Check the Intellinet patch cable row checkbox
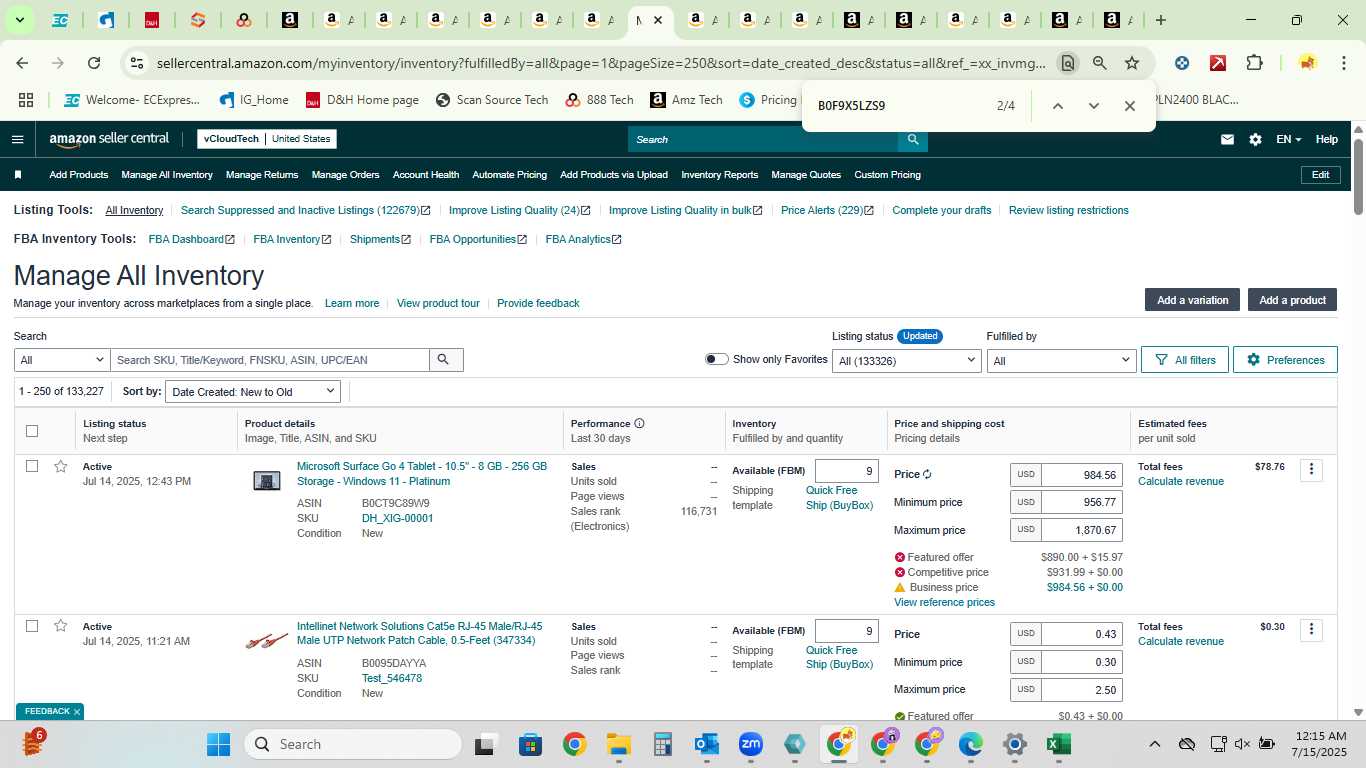 32,626
